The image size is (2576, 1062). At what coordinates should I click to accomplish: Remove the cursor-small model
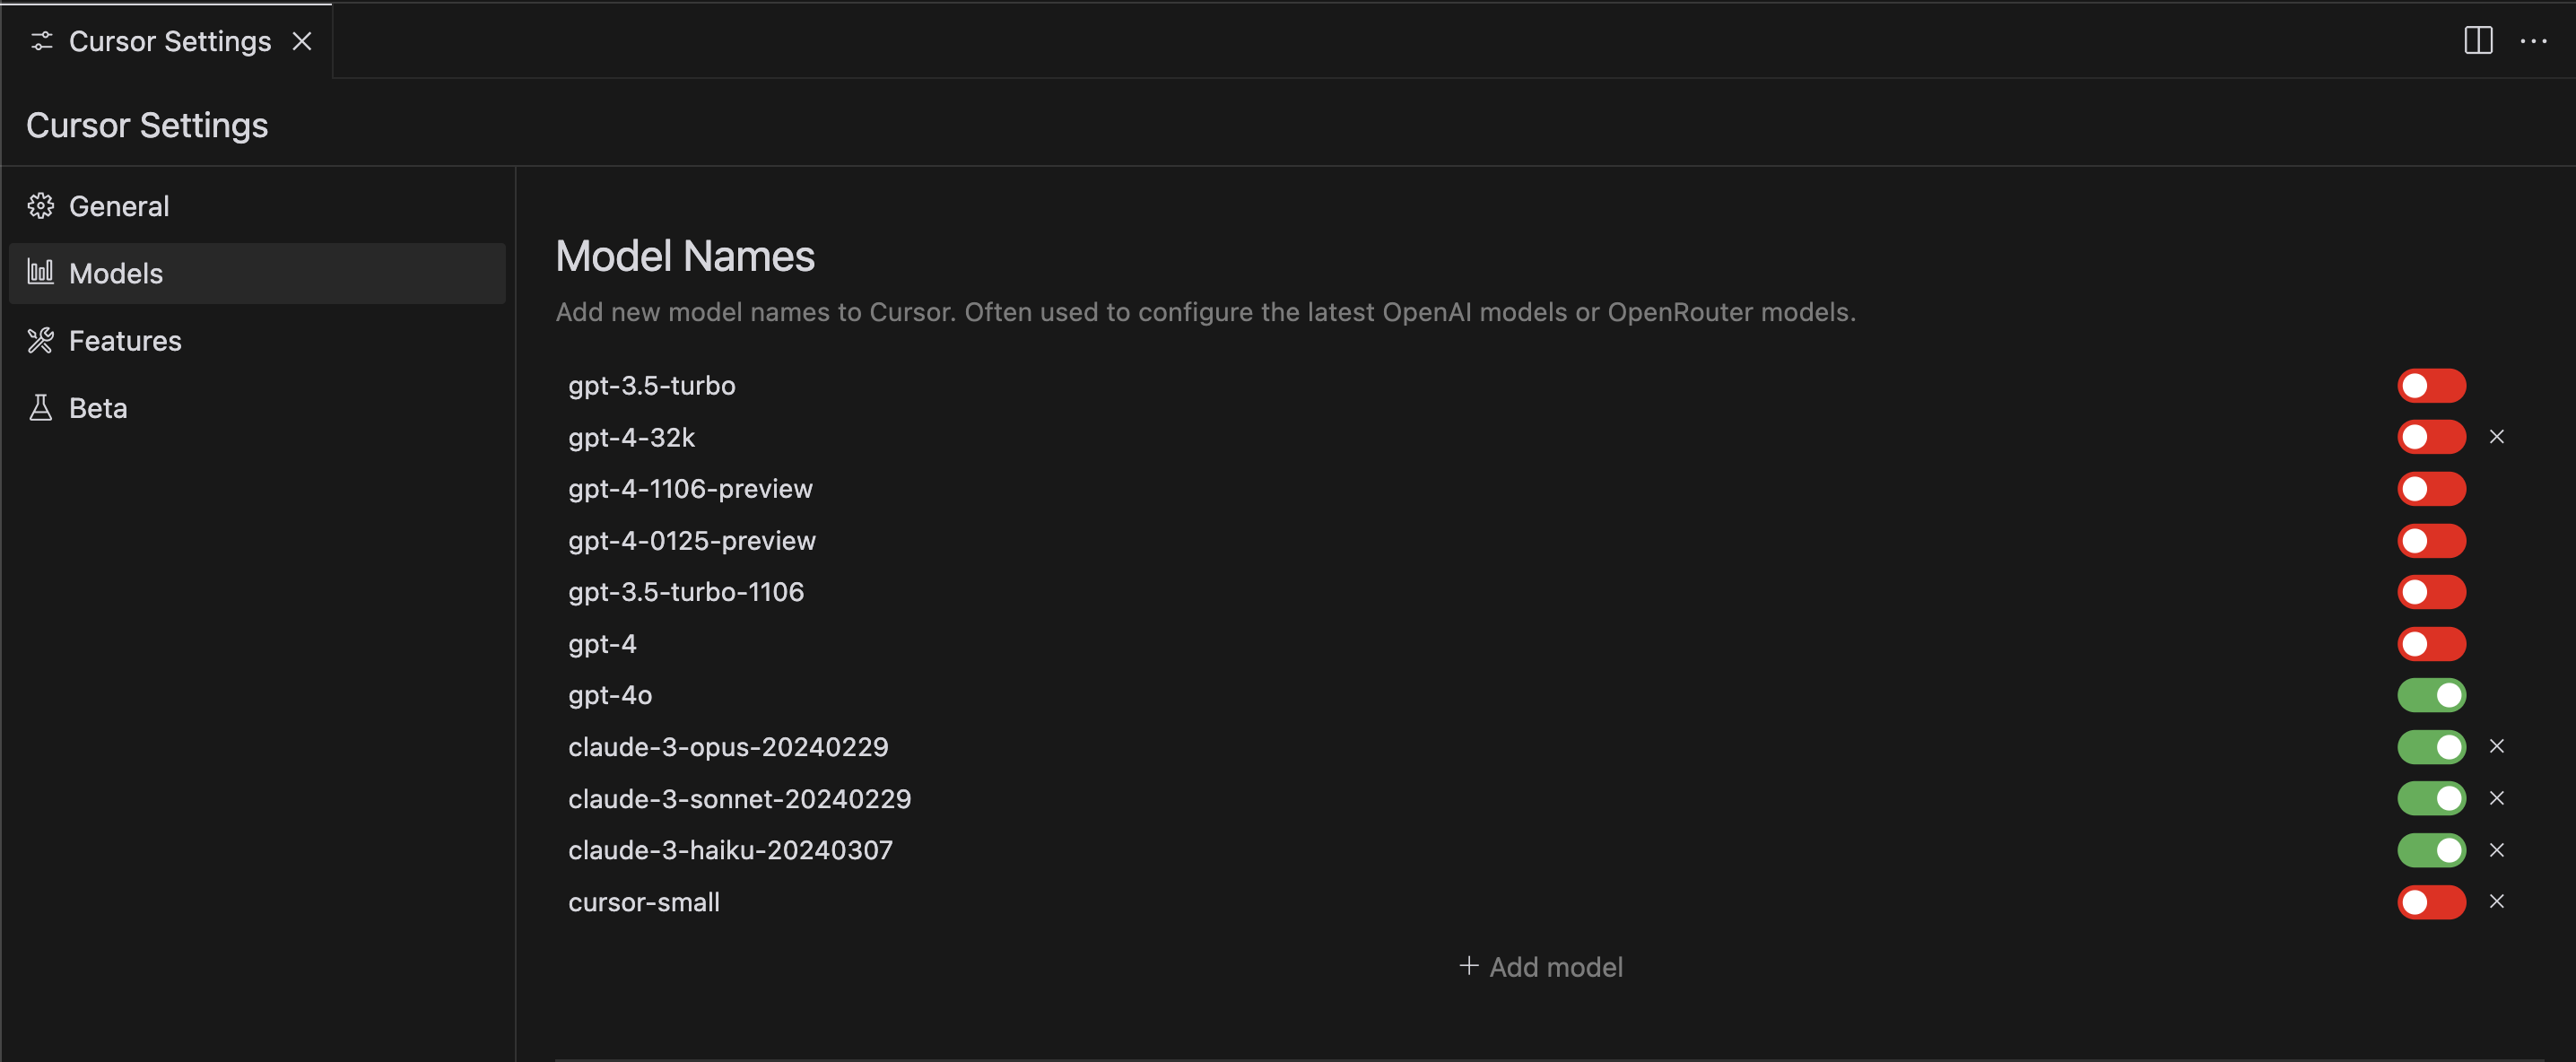2496,902
